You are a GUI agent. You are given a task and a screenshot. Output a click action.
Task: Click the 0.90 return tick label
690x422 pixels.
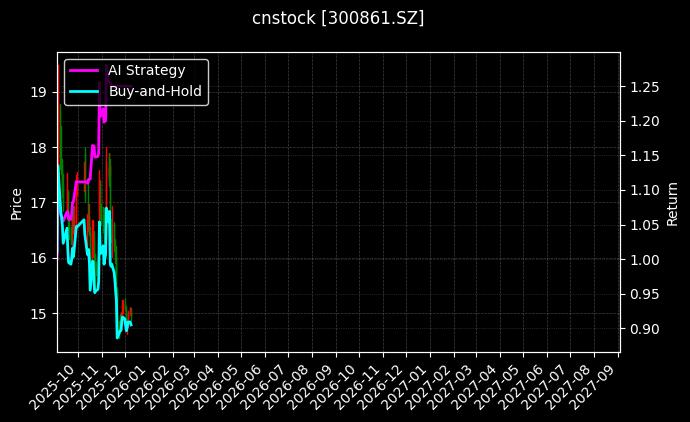pyautogui.click(x=645, y=329)
